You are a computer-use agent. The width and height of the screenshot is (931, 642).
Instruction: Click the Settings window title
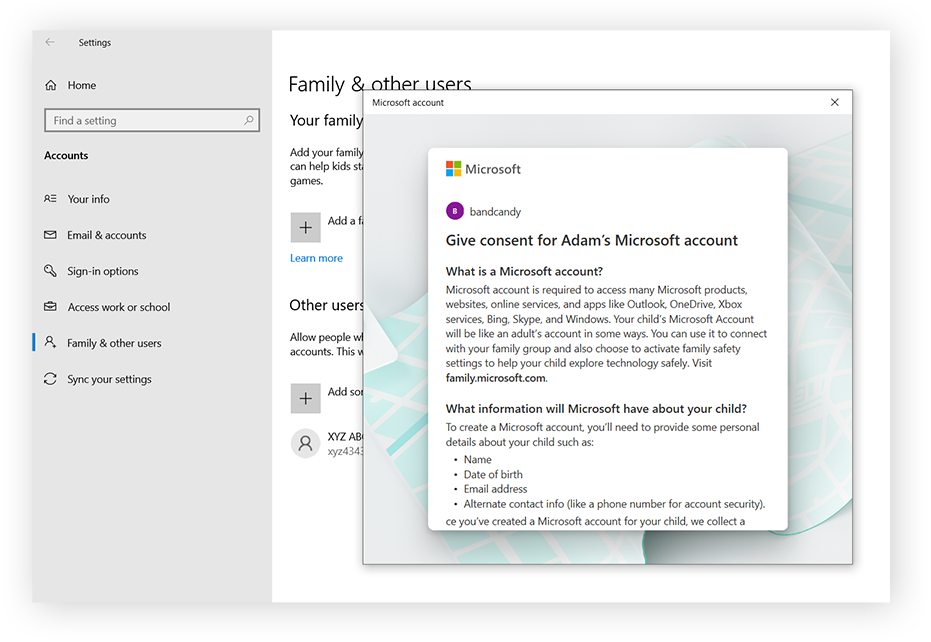tap(94, 43)
